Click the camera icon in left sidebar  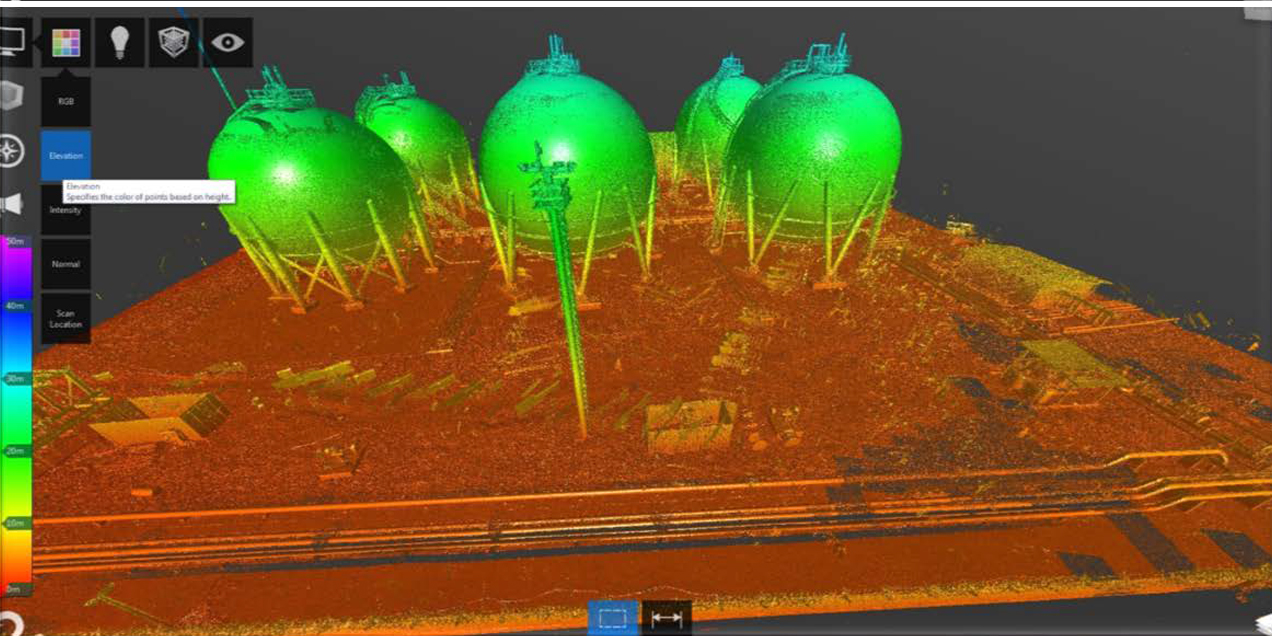[11, 205]
